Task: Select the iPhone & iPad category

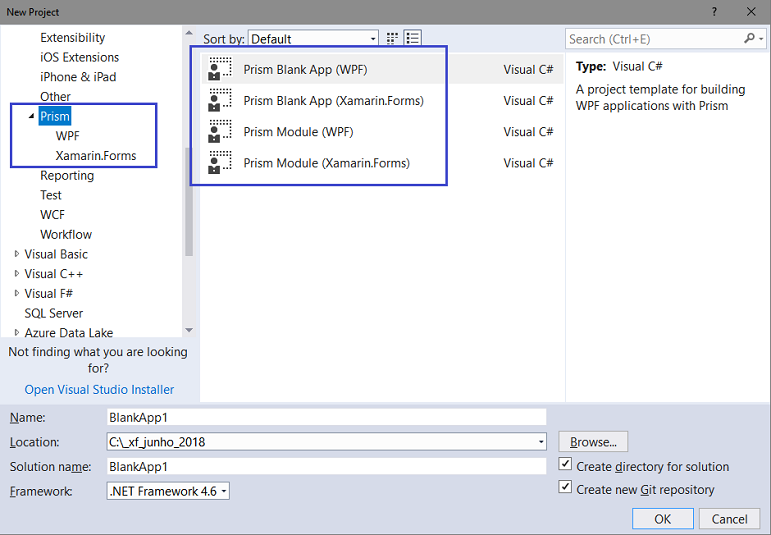Action: (78, 77)
